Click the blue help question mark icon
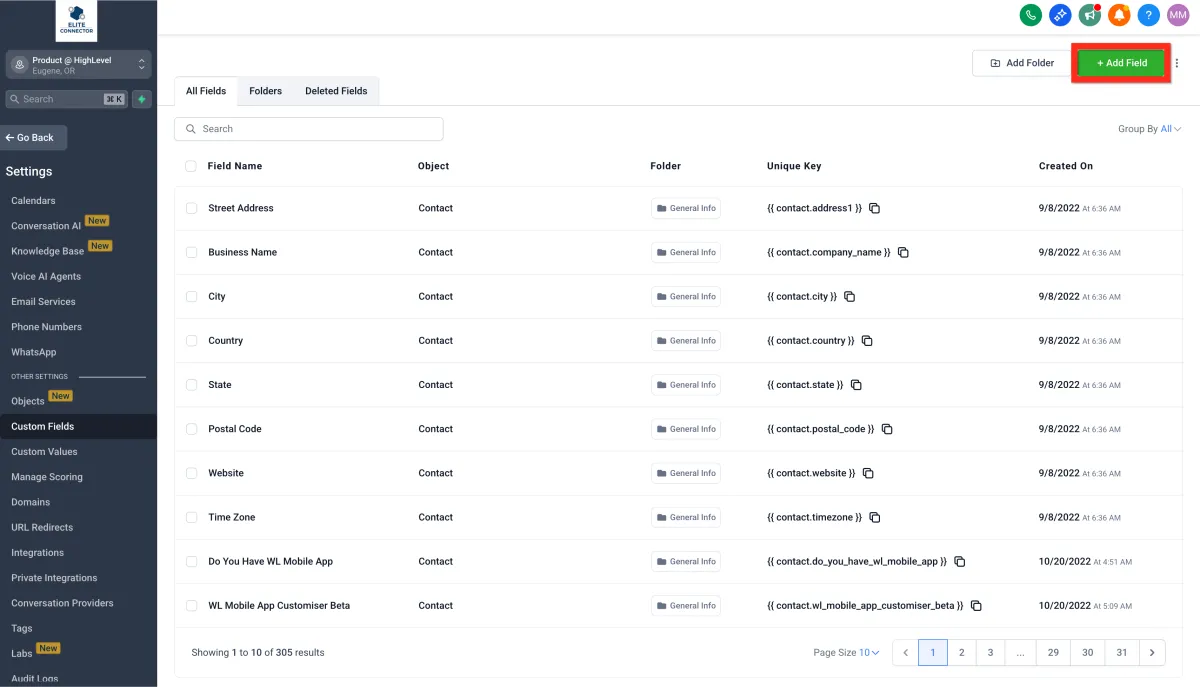1200x687 pixels. 1149,15
